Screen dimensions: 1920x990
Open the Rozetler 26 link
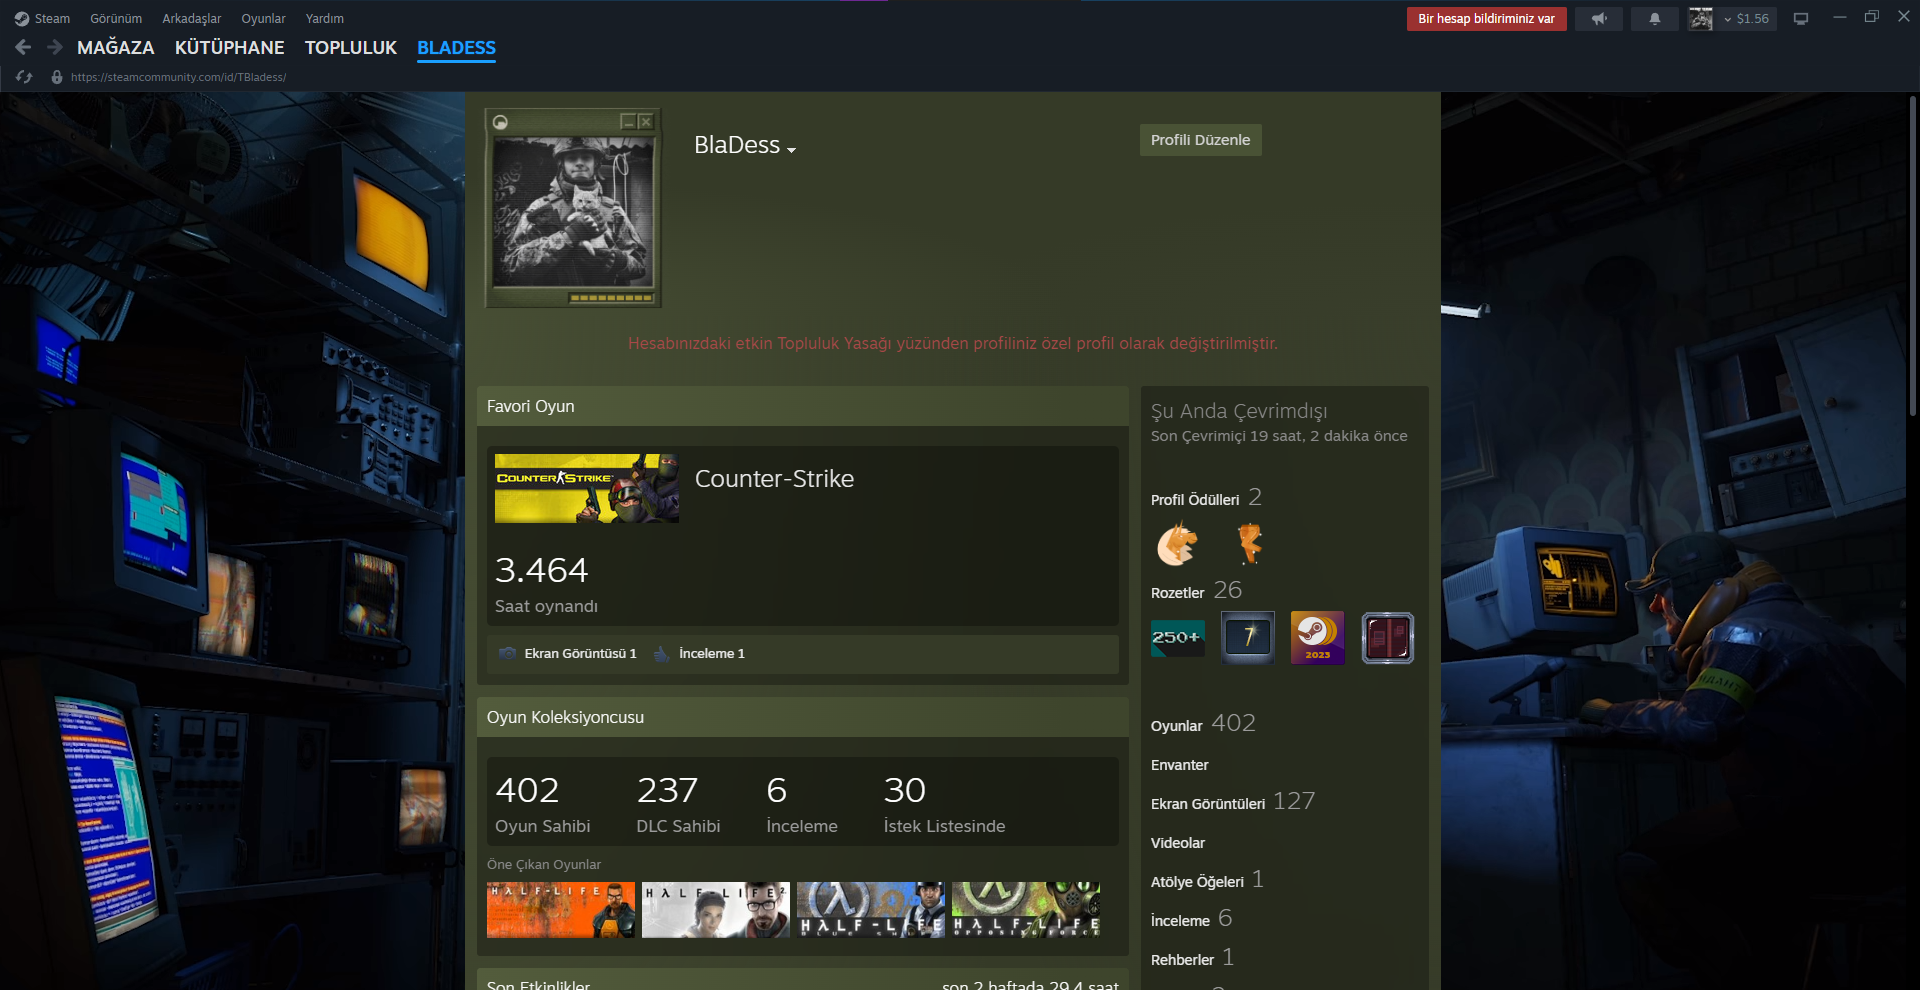tap(1196, 592)
